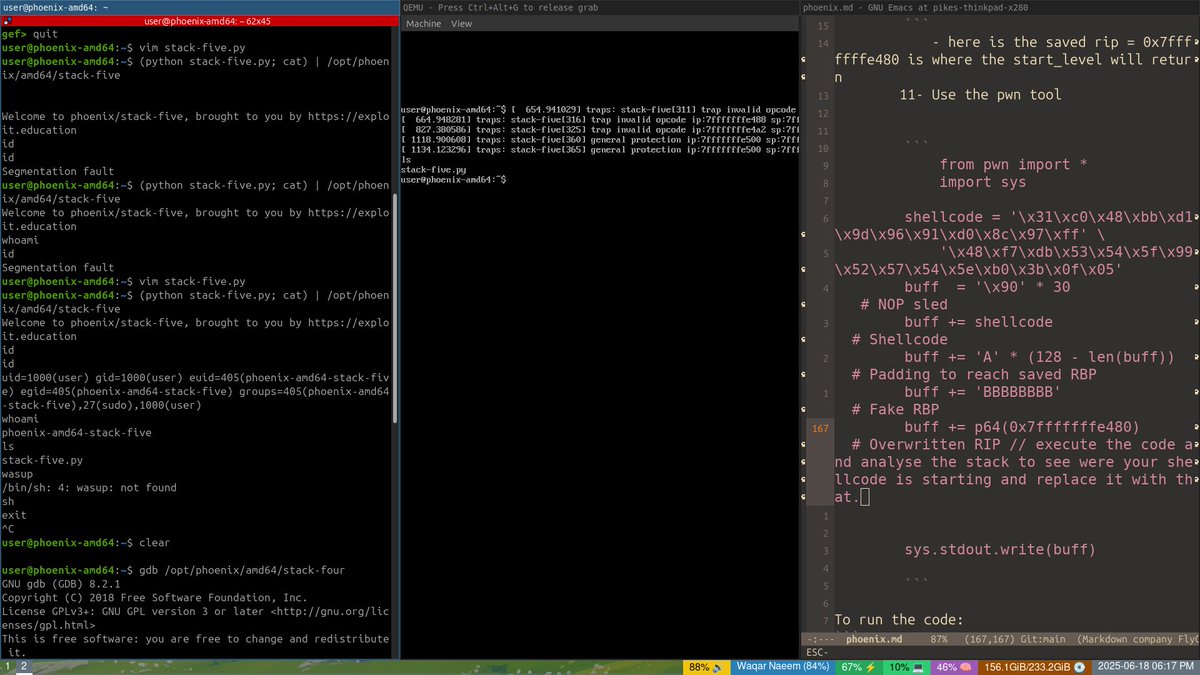
Task: Click the '# NOP sled' comment in Emacs
Action: [x=903, y=304]
